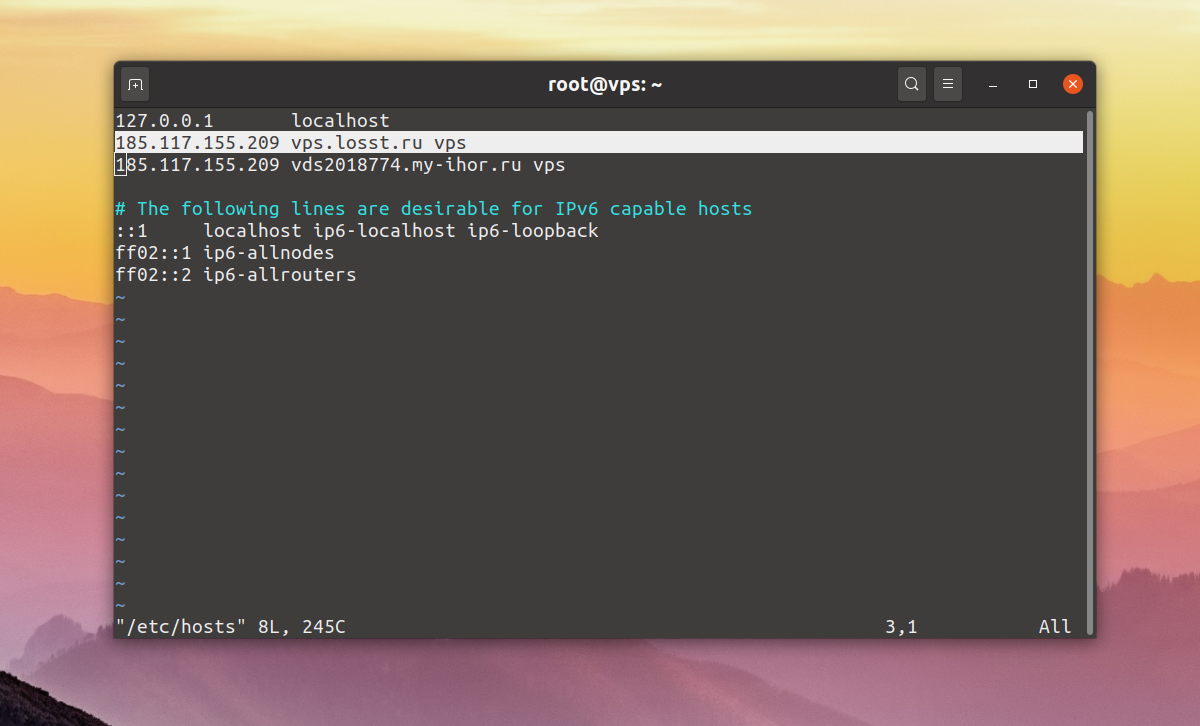Maximize the terminal window
Image resolution: width=1200 pixels, height=726 pixels.
pos(1033,85)
